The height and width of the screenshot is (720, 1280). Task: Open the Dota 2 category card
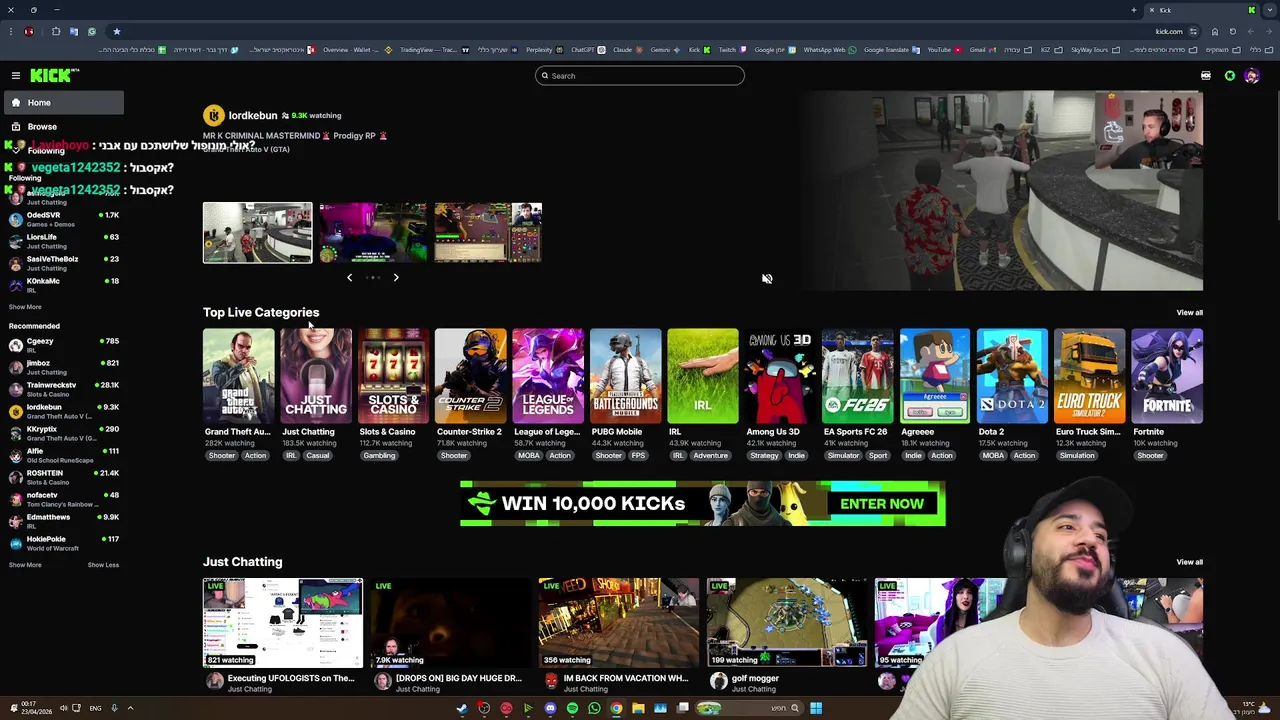(1012, 376)
